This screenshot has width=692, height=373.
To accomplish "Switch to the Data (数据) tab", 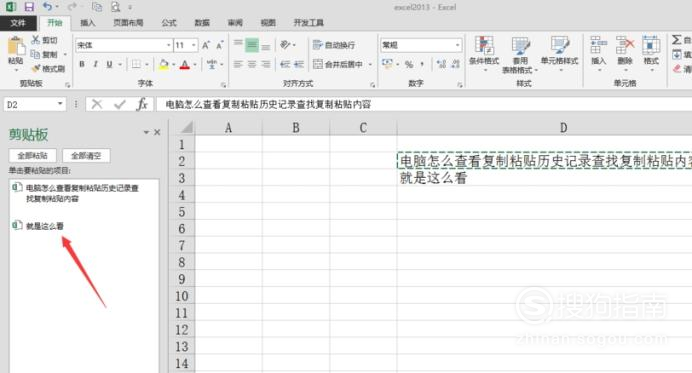I will [202, 23].
